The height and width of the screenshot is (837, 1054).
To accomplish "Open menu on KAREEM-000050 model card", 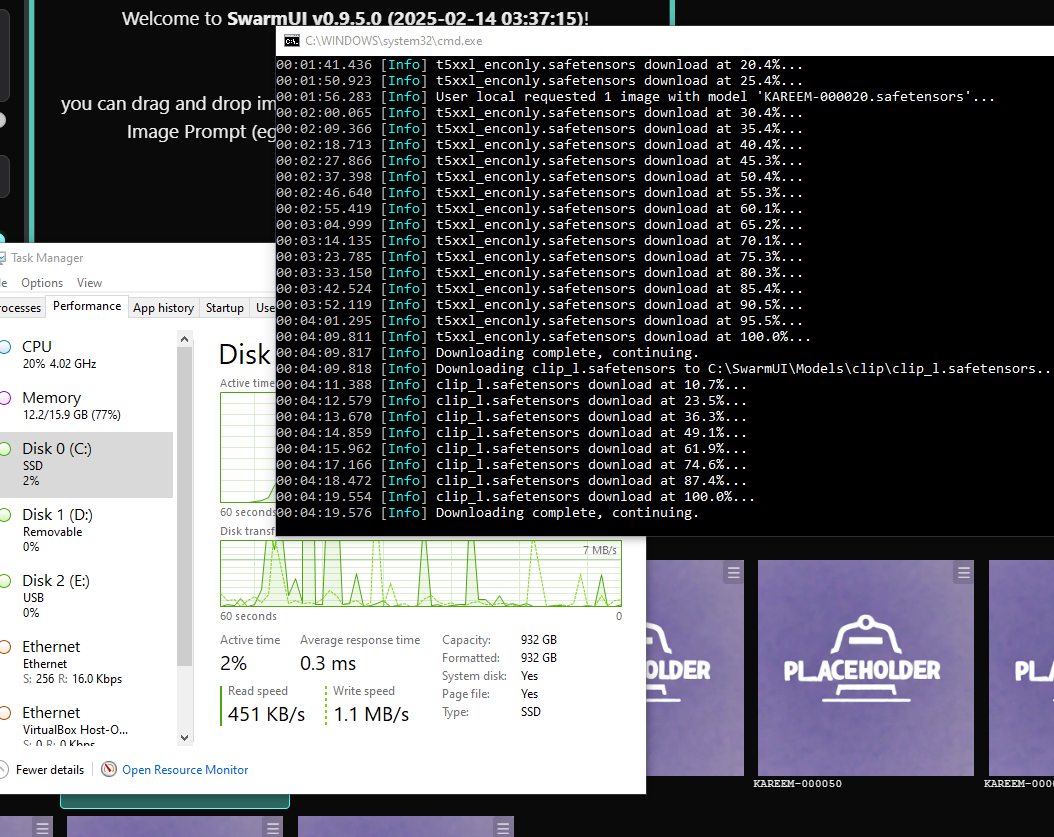I will [x=963, y=572].
